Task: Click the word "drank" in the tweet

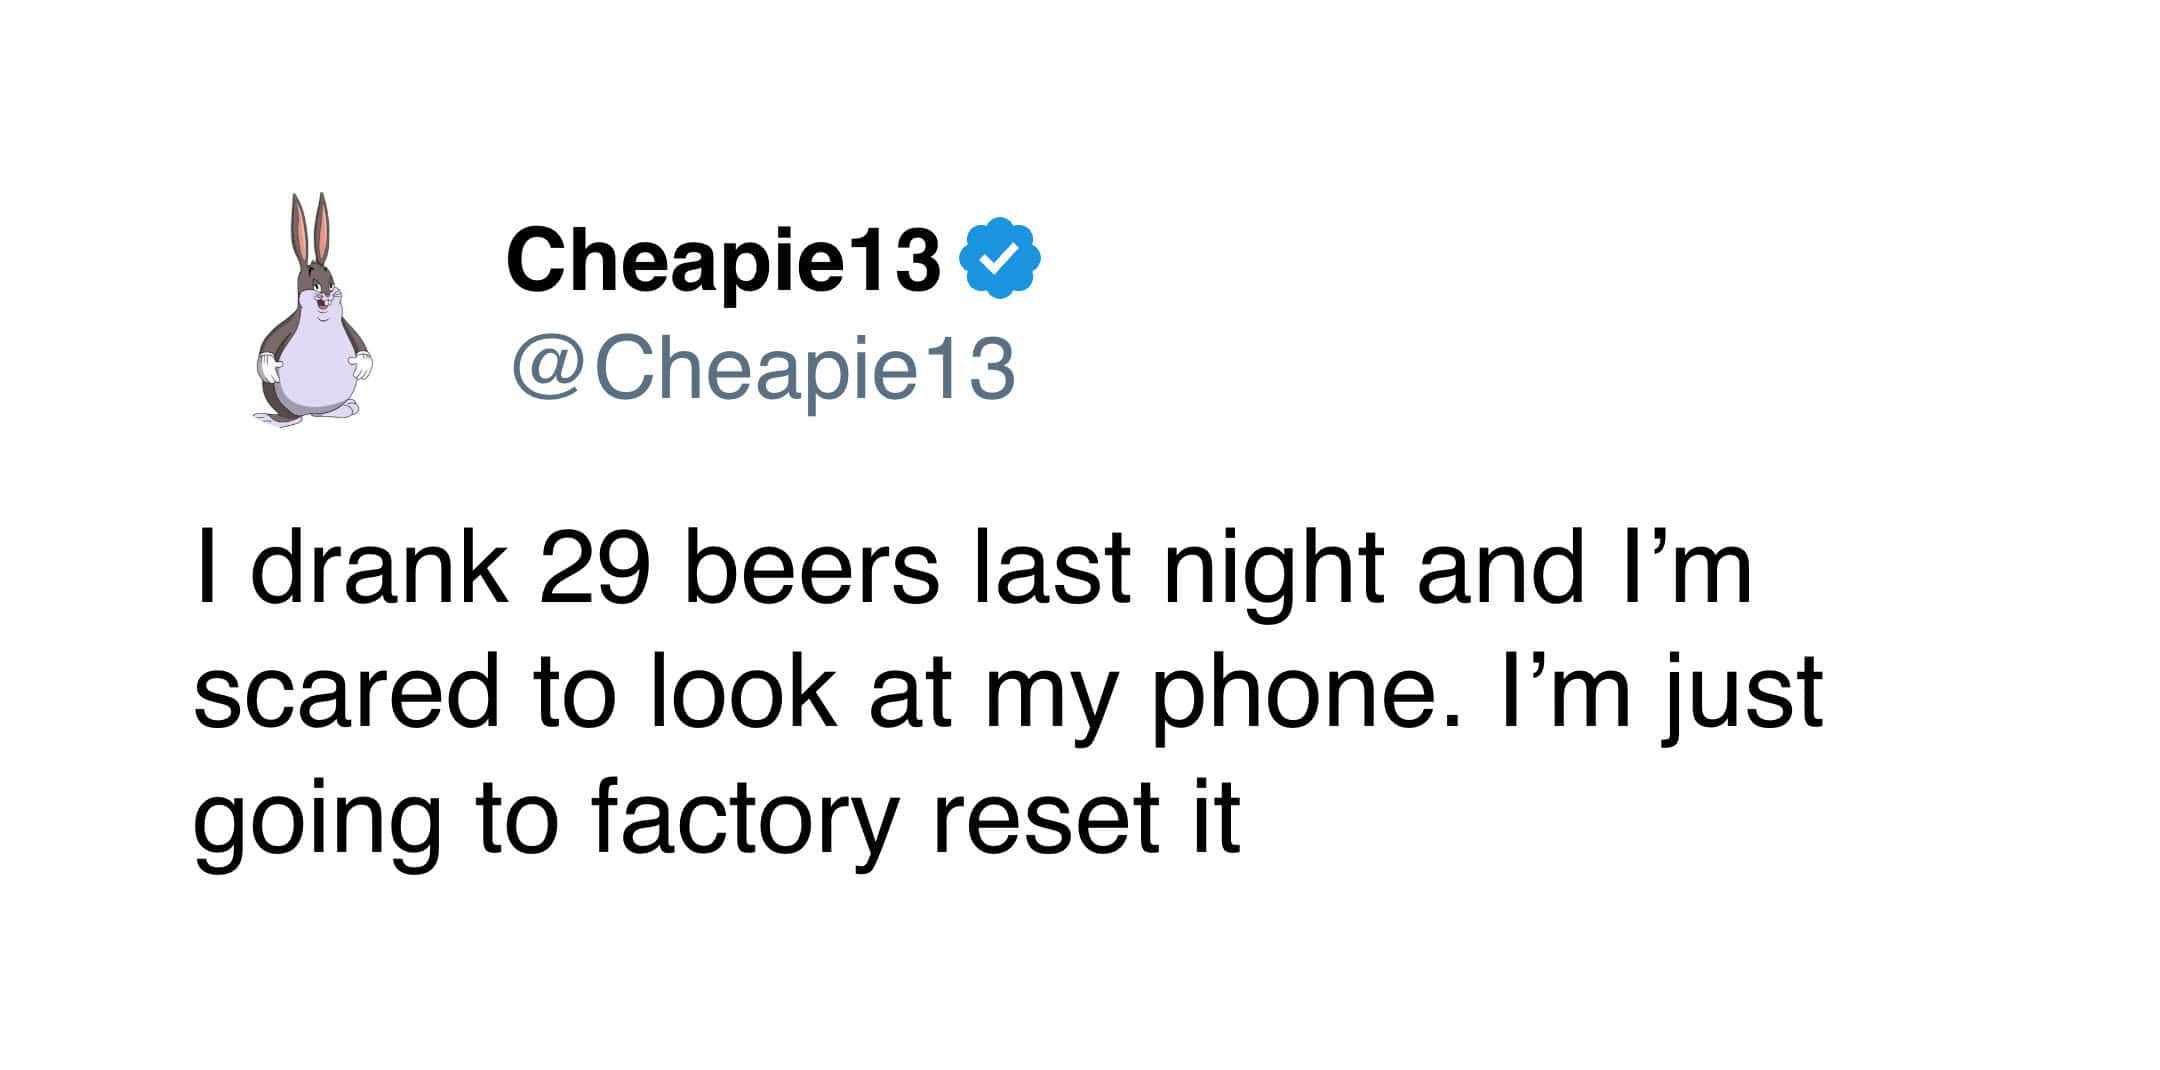Action: pos(378,570)
